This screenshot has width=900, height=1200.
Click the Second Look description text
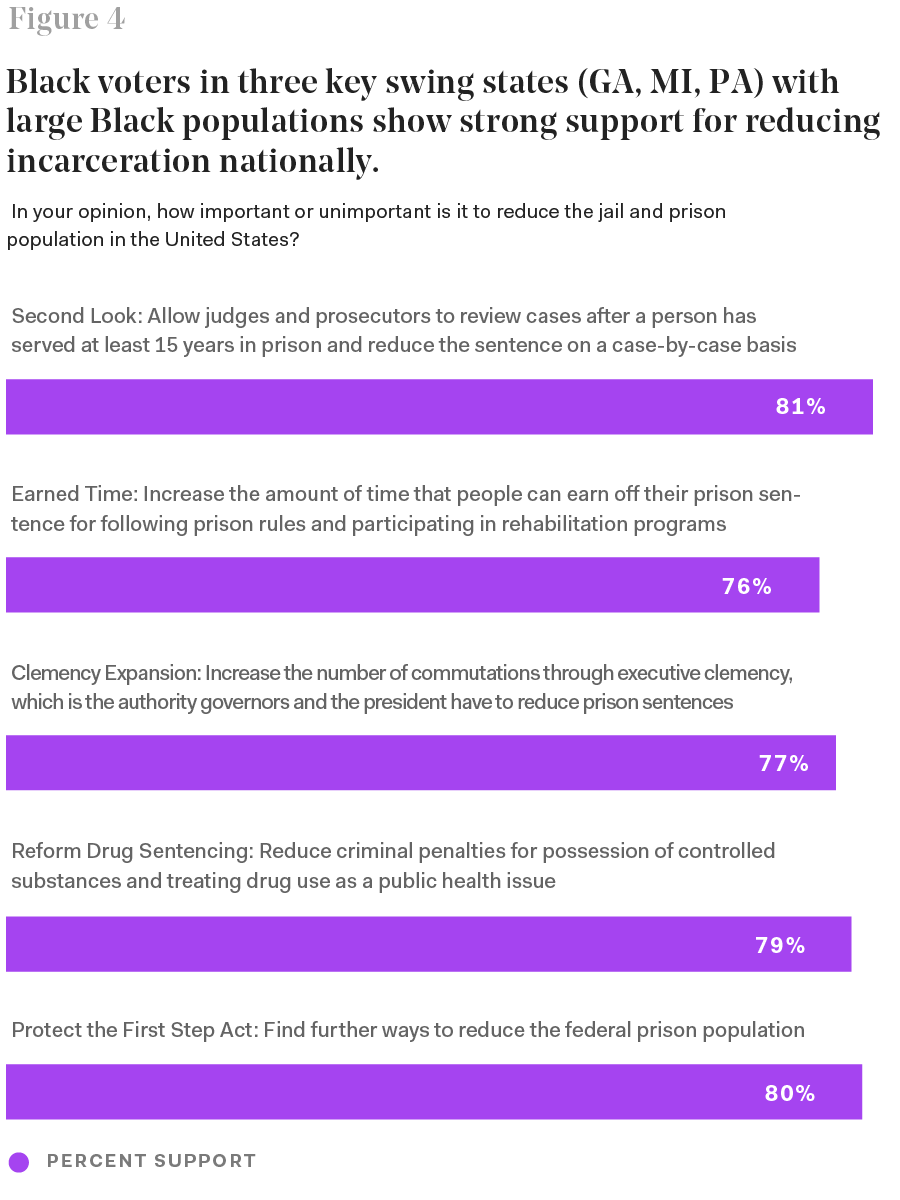tap(403, 330)
